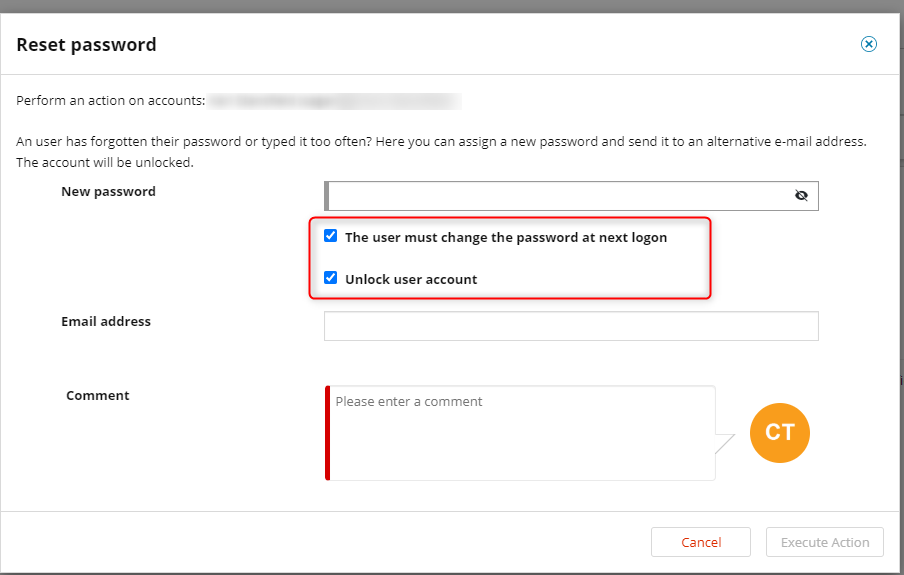Focus the New password input field
Viewport: 904px width, 575px height.
[571, 196]
